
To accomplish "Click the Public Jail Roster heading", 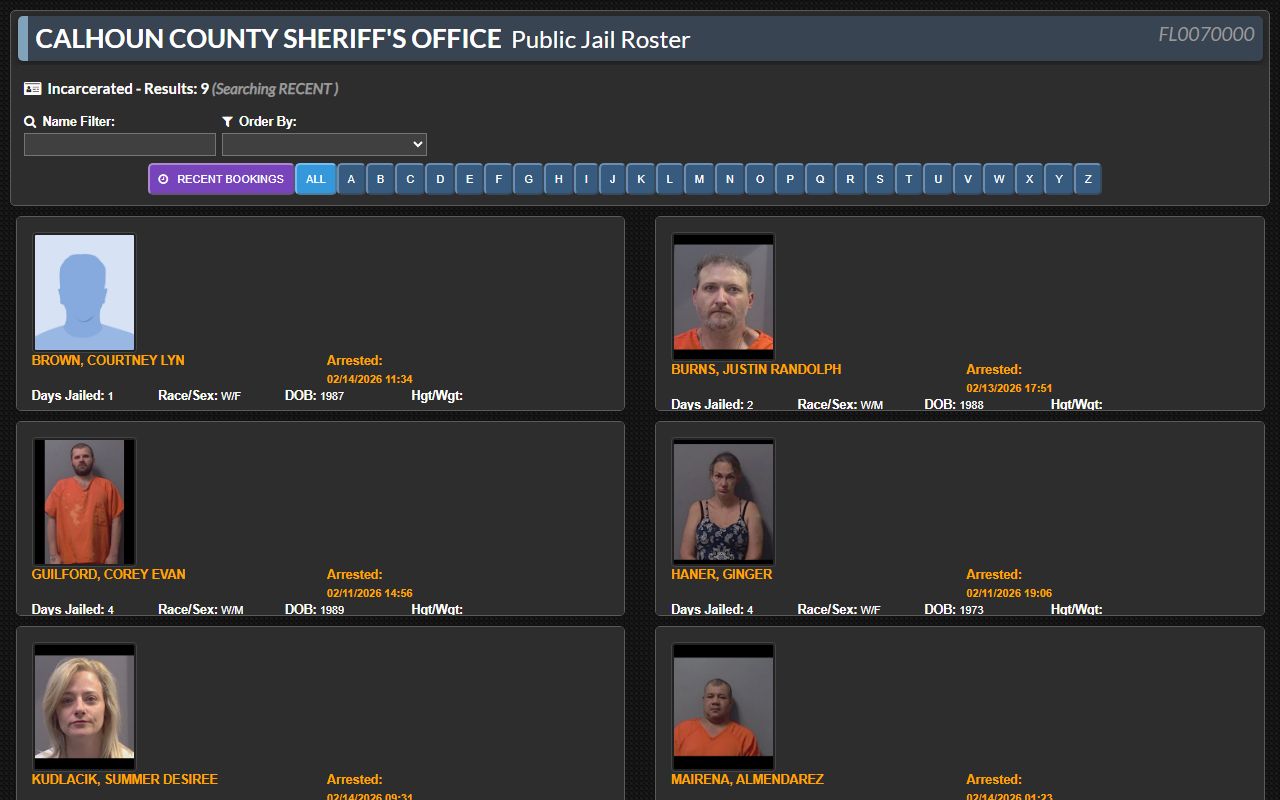I will 601,40.
